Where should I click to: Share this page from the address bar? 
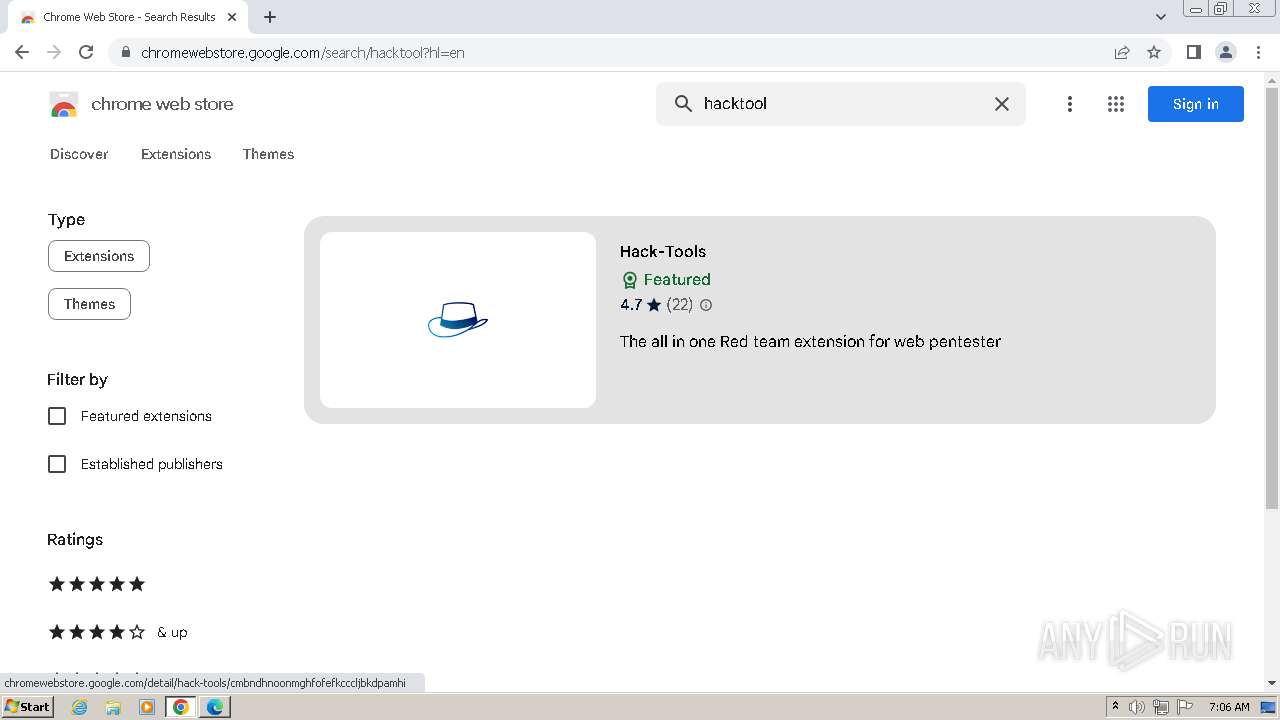(x=1122, y=52)
